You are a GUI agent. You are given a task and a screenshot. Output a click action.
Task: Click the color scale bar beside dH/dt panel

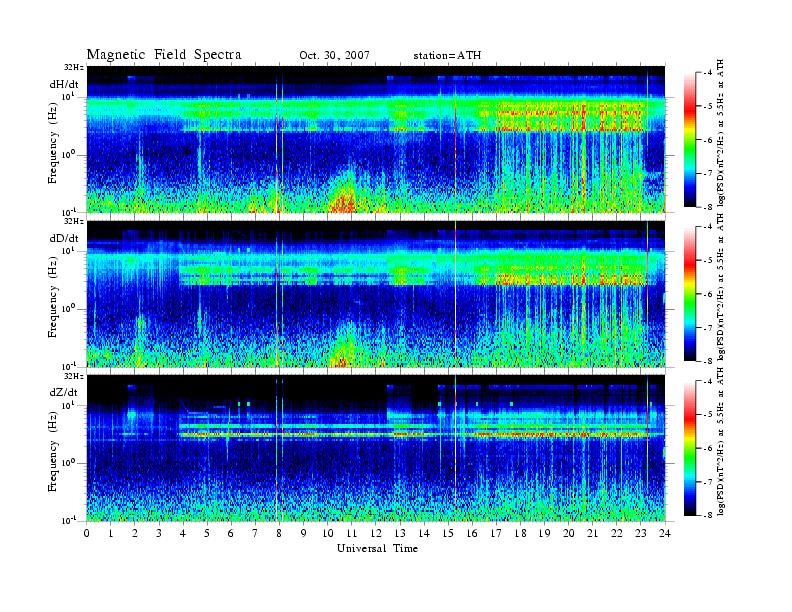(689, 140)
